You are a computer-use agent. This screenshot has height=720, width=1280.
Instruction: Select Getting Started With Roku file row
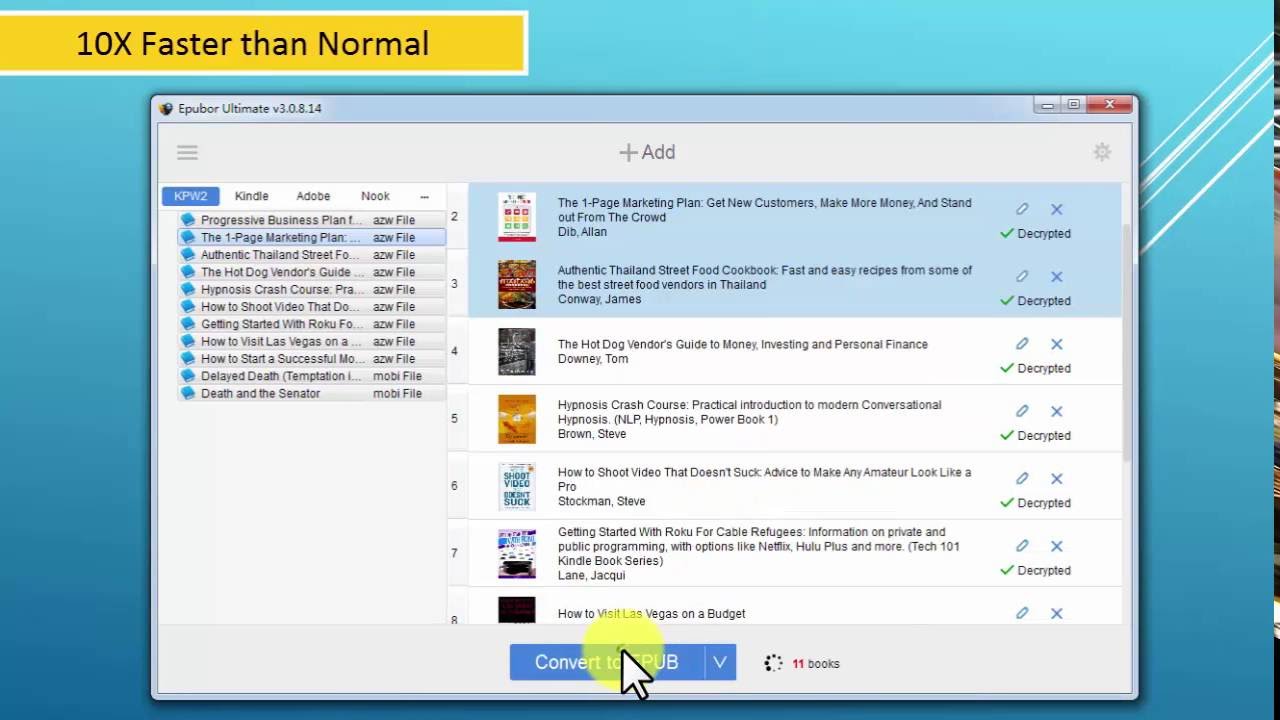click(x=311, y=324)
